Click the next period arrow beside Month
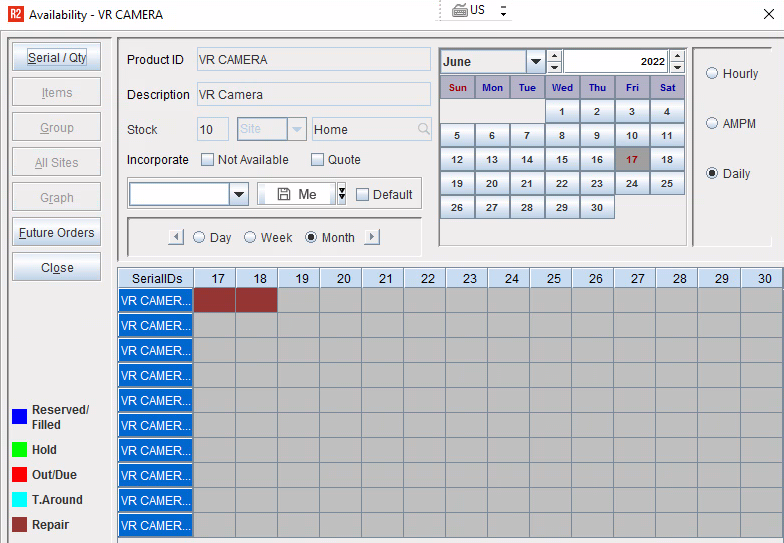 (372, 237)
